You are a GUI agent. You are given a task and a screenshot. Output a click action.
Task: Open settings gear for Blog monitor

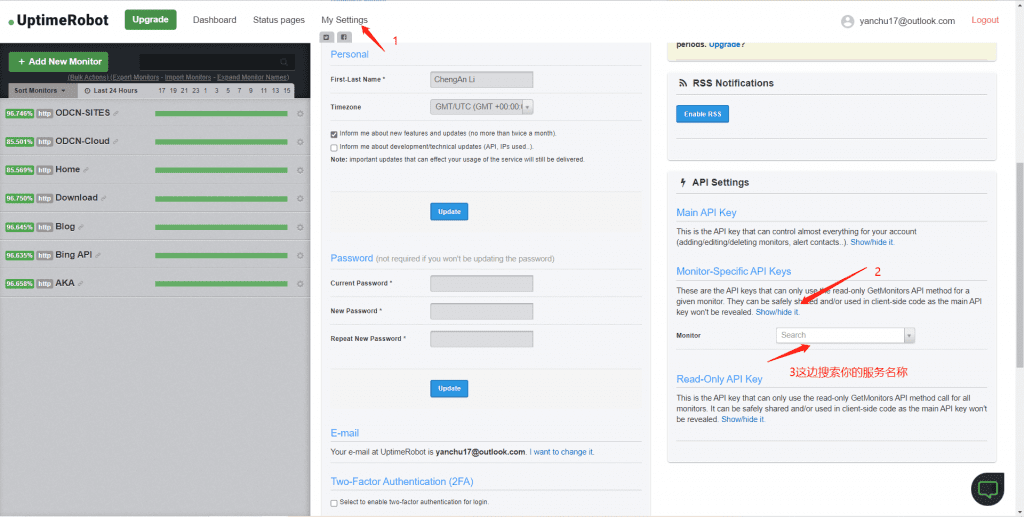tap(300, 227)
